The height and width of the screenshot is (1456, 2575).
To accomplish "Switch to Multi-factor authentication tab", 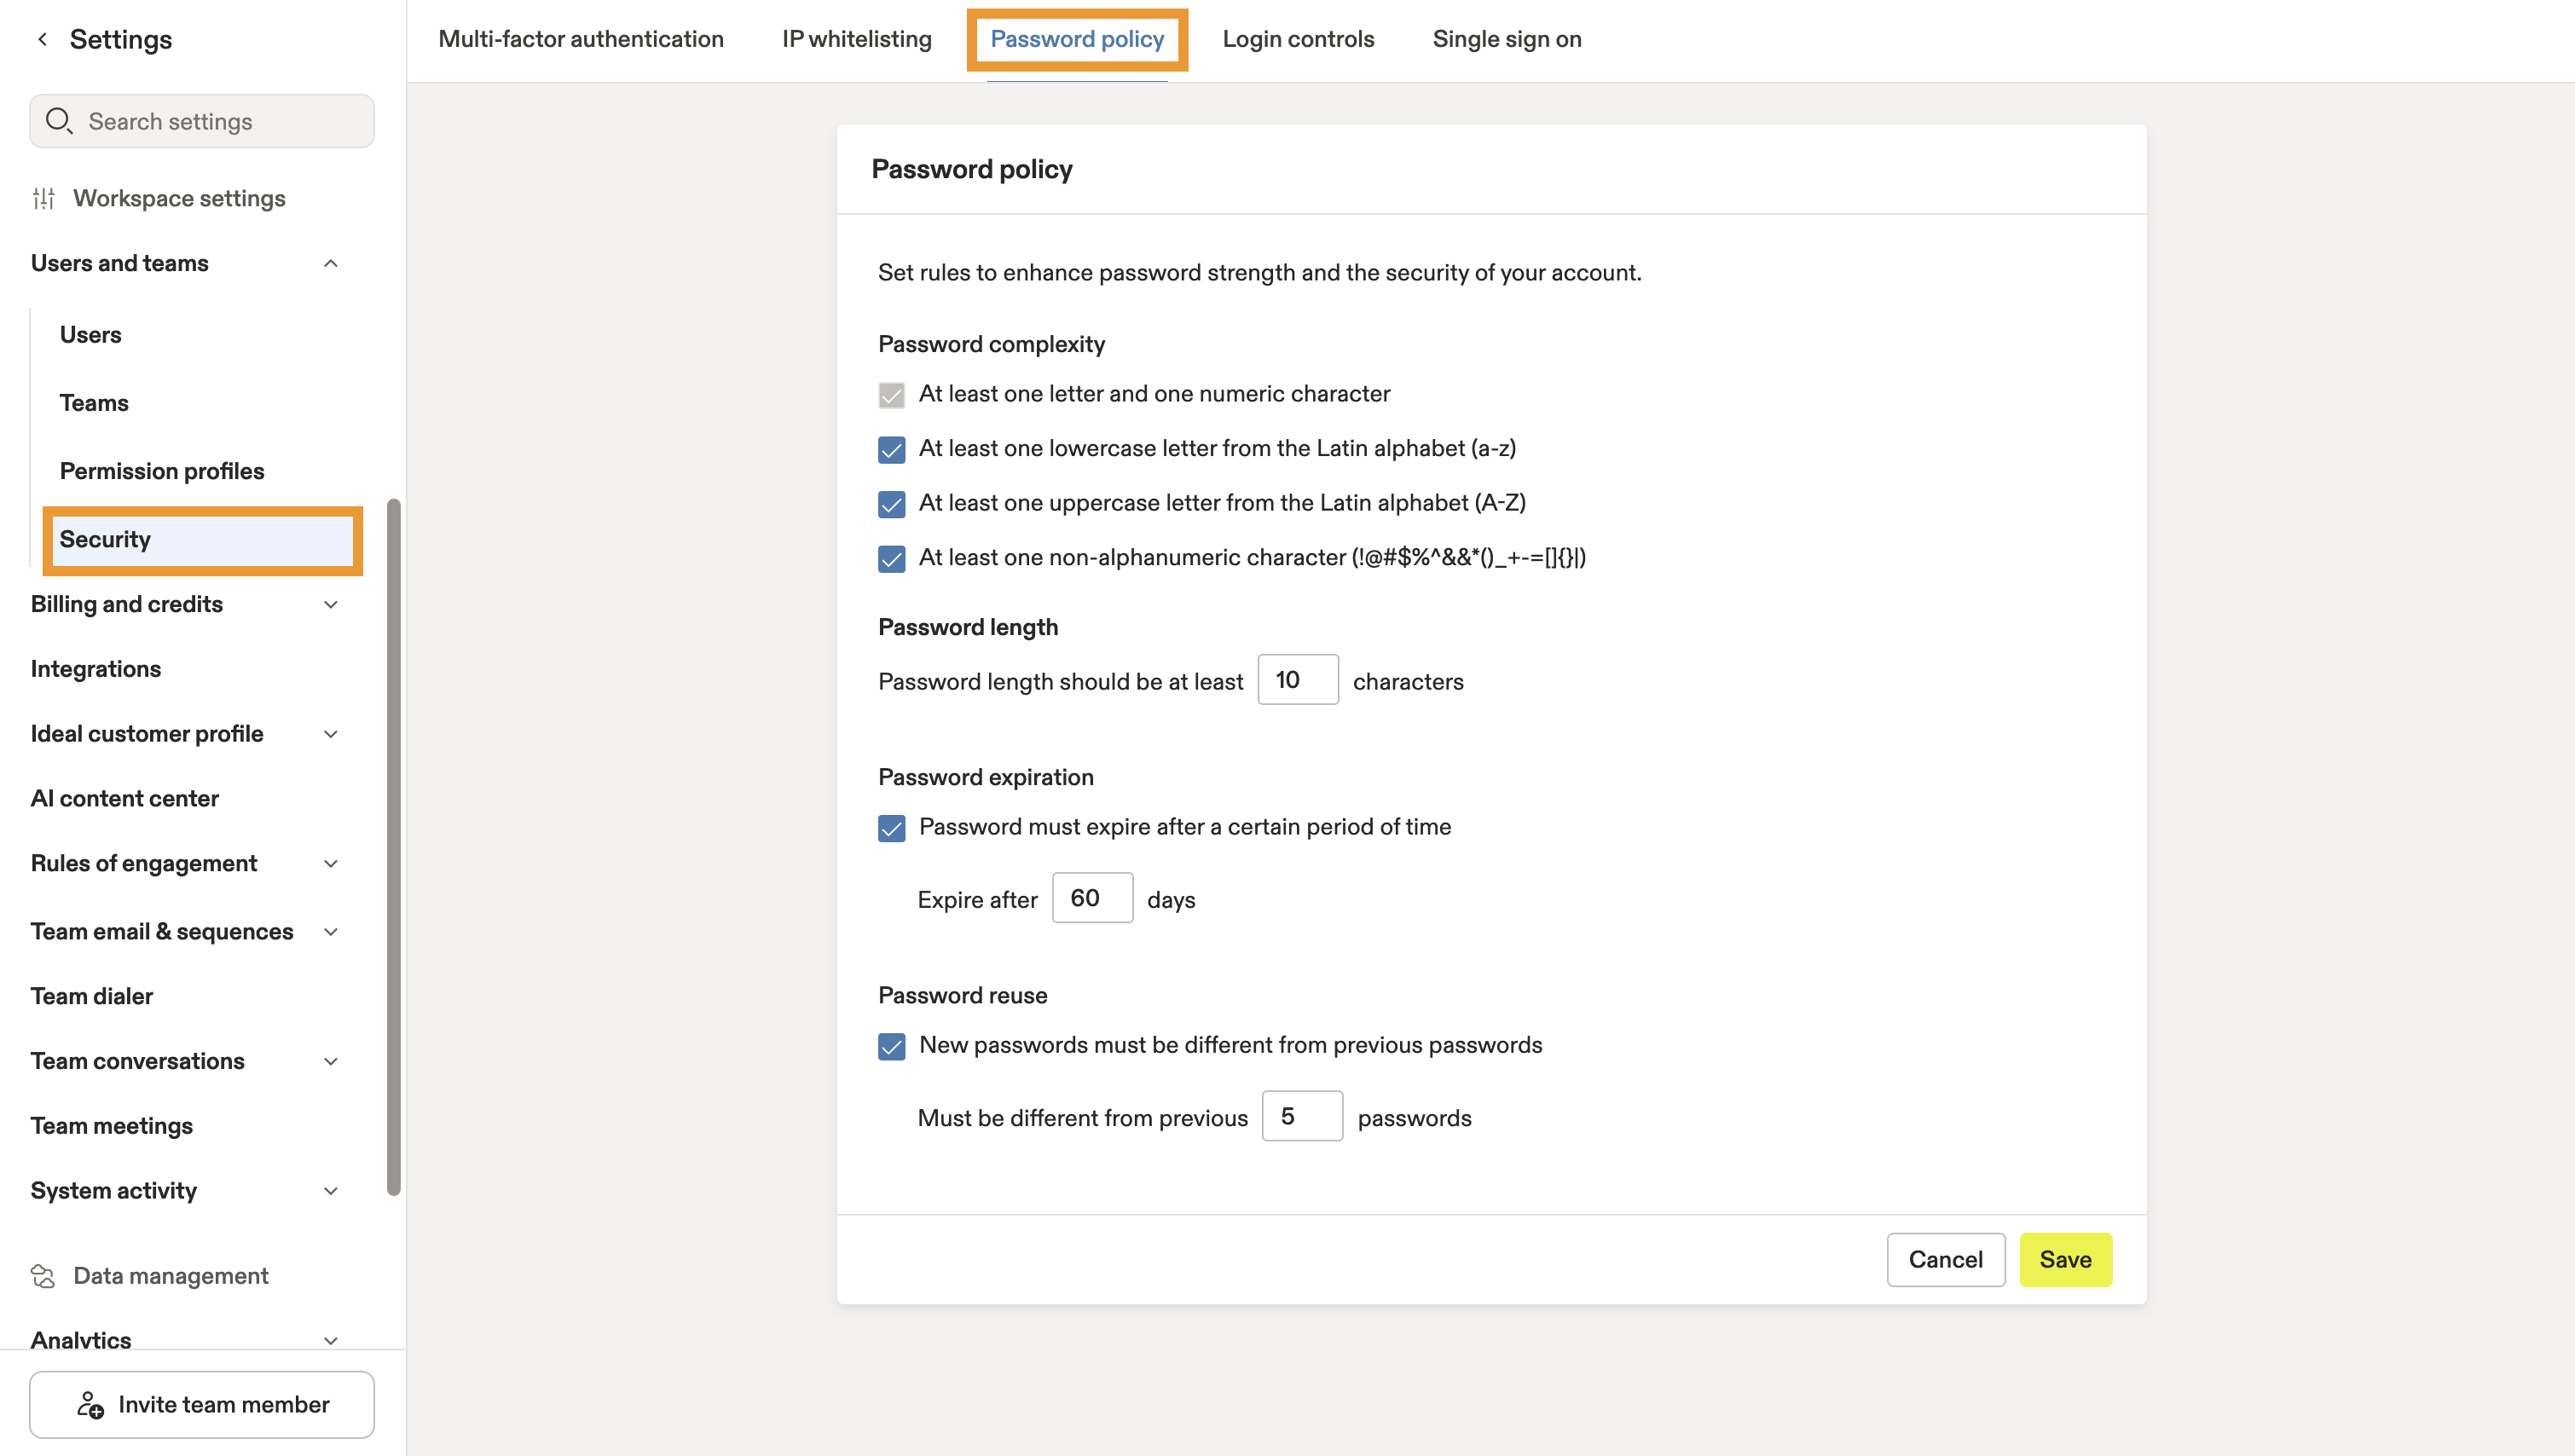I will coord(581,39).
